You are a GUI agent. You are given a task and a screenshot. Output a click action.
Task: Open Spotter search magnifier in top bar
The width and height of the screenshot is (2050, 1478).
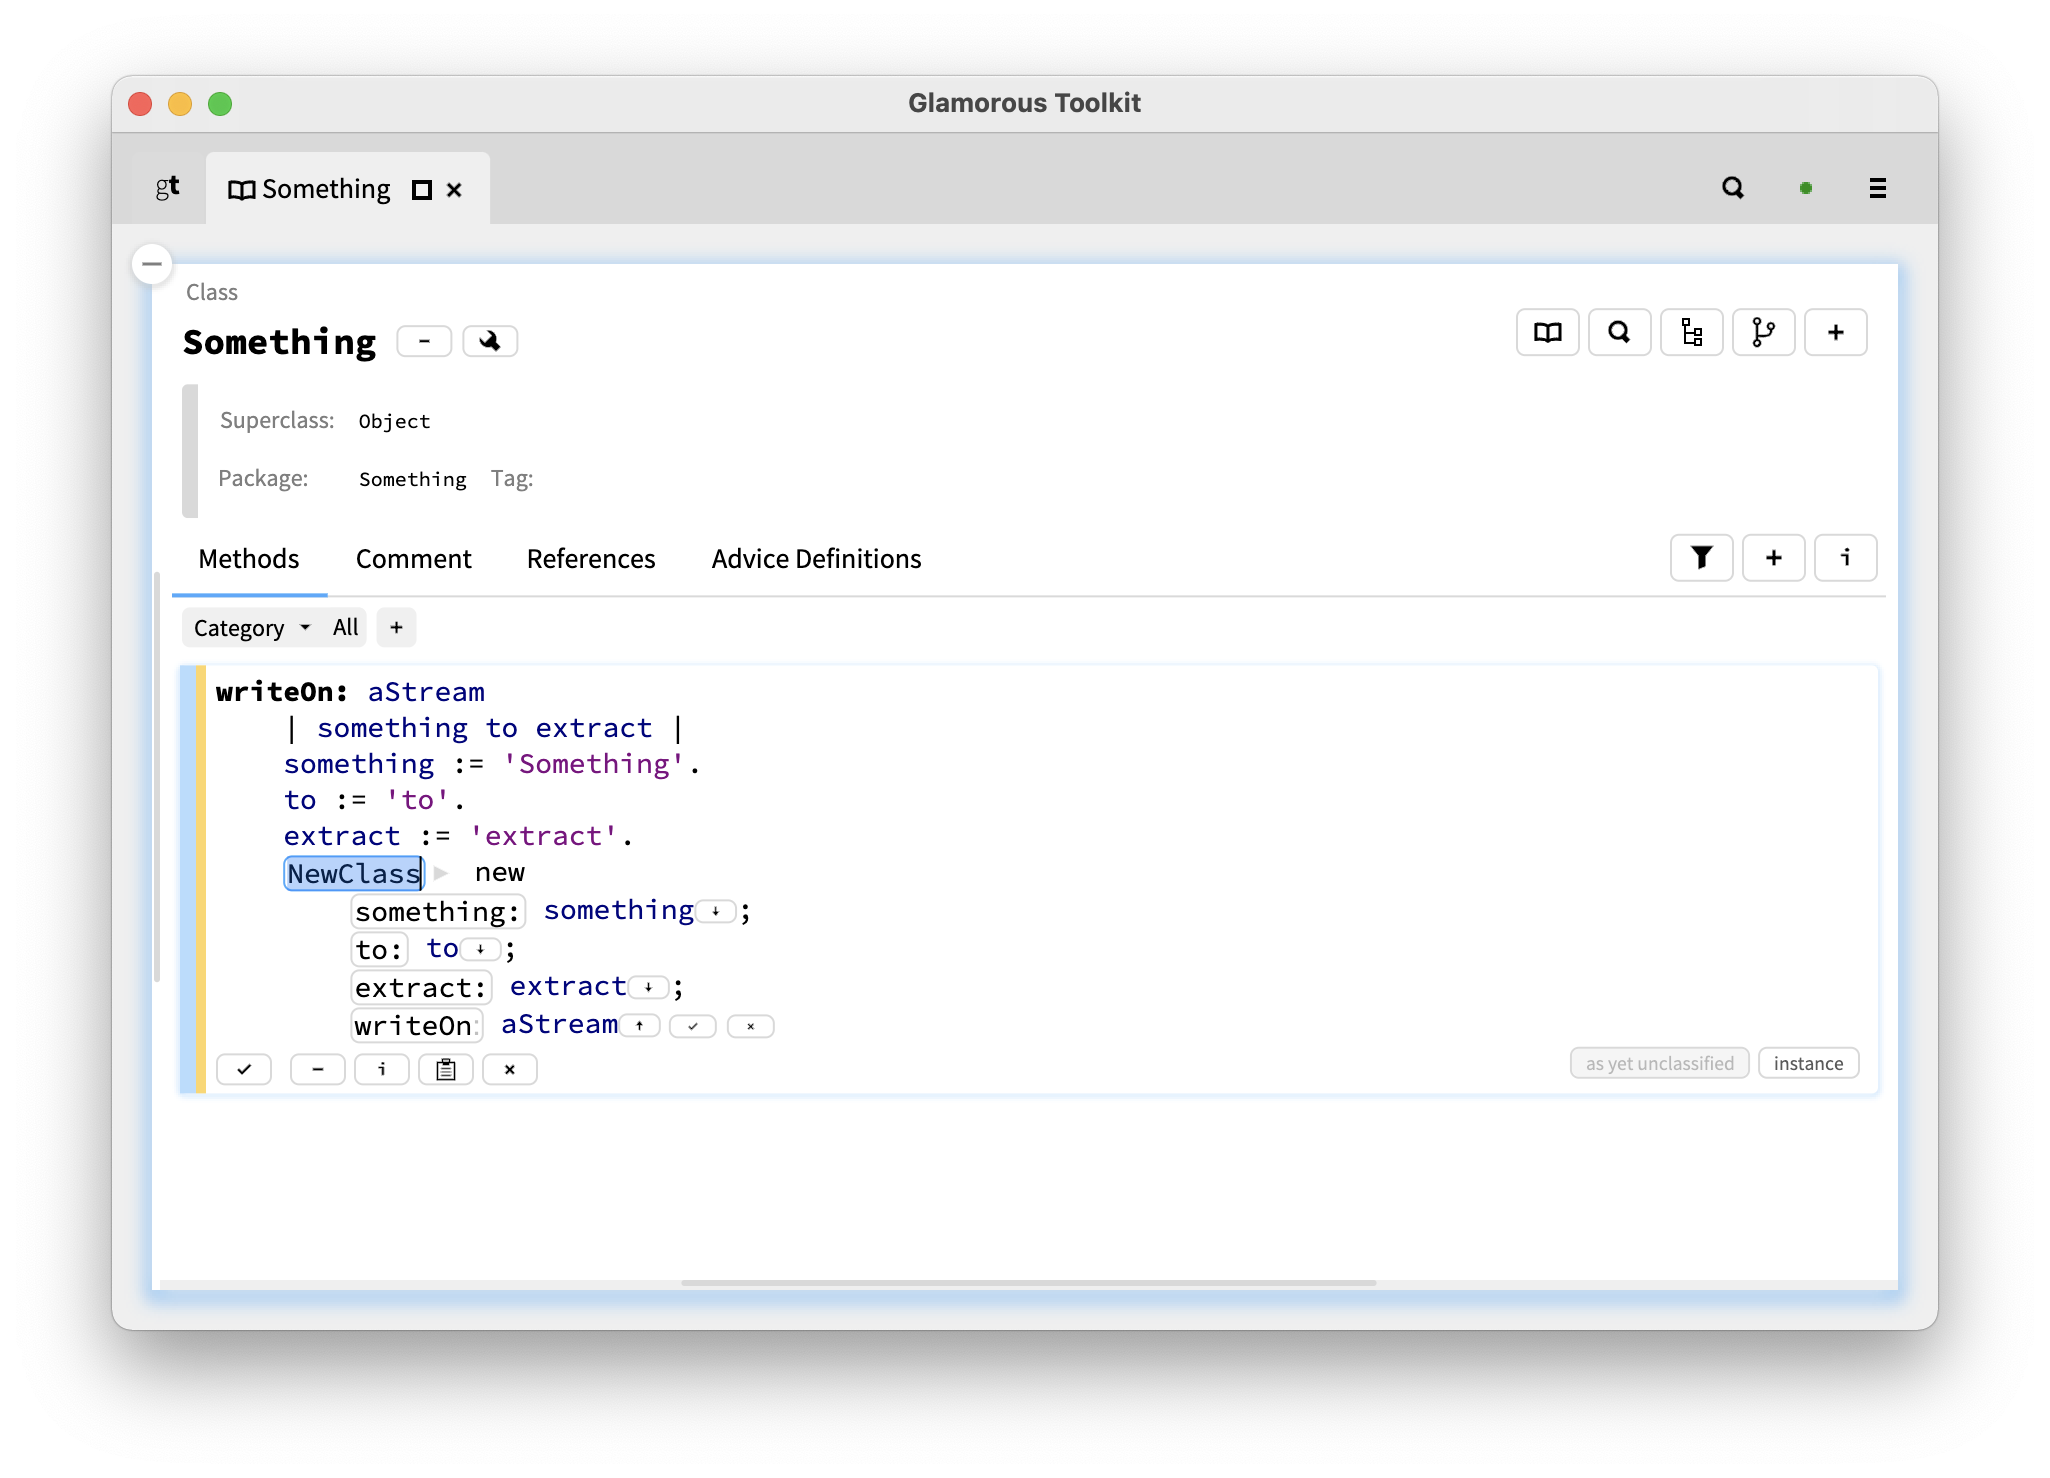pos(1733,188)
